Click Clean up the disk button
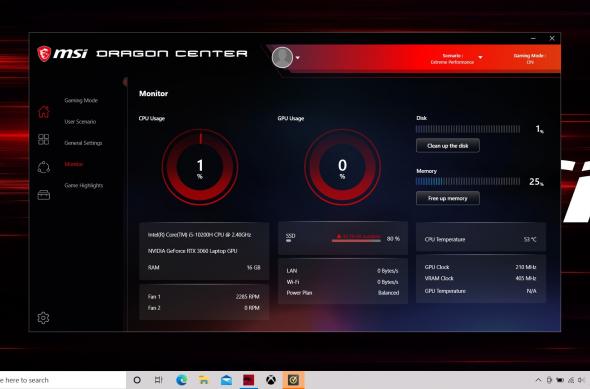This screenshot has width=590, height=389. point(448,146)
